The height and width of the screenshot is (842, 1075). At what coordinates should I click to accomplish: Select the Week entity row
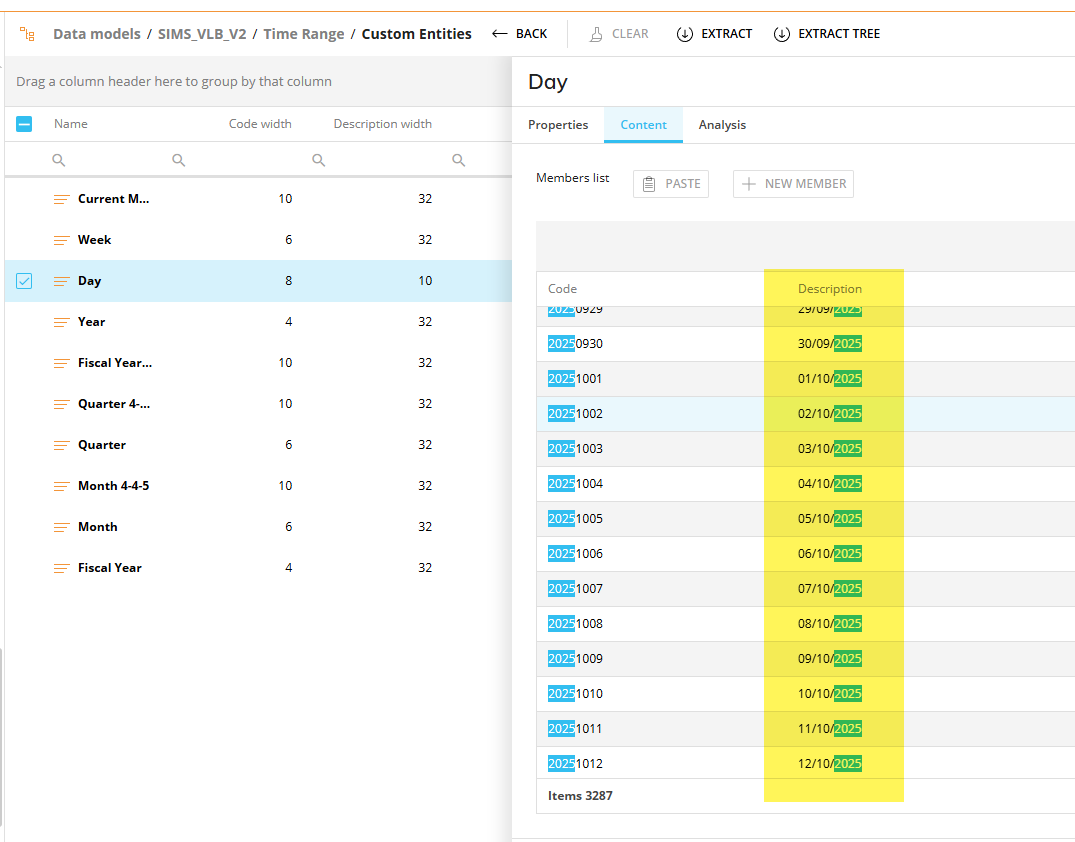[x=258, y=240]
